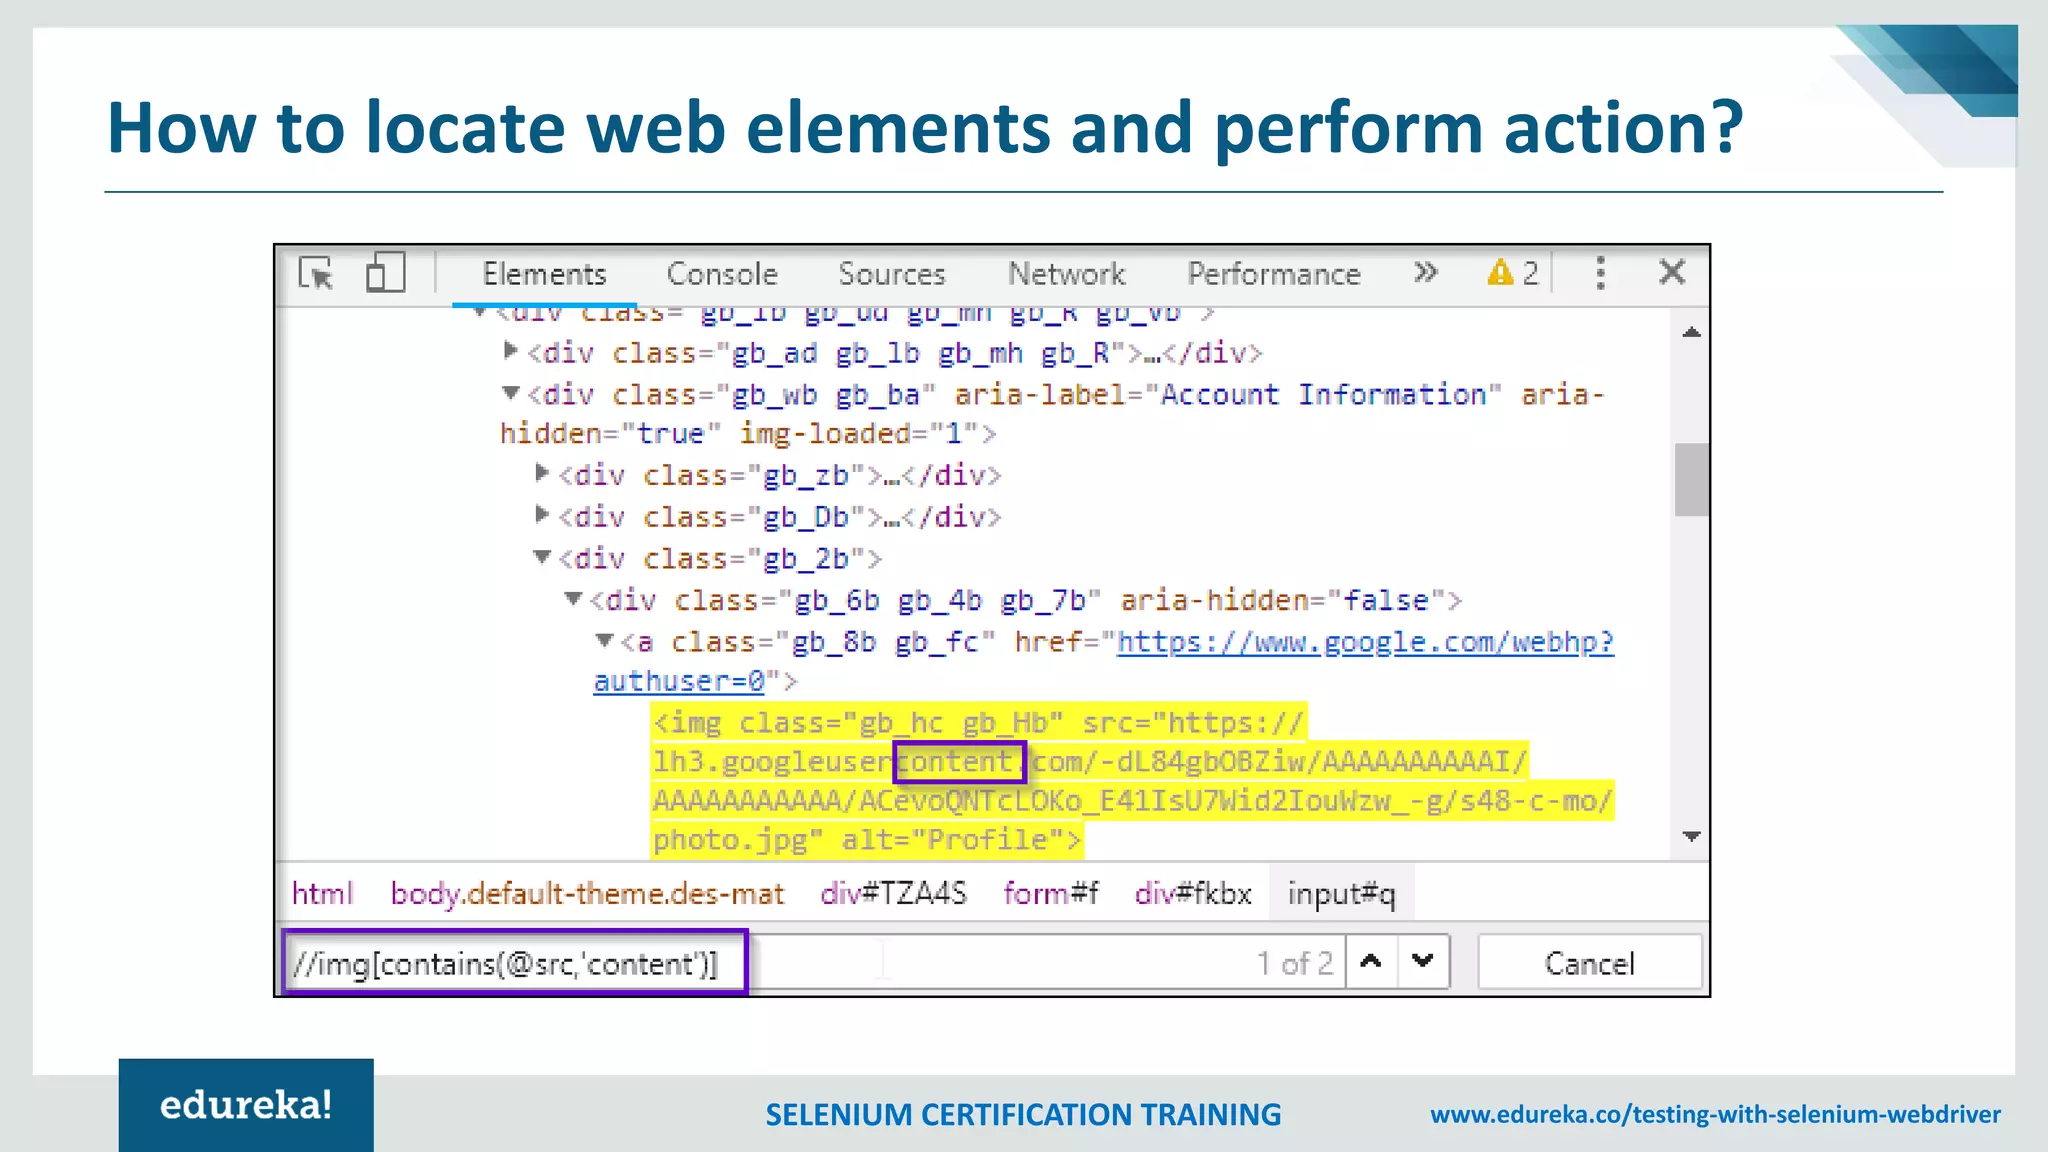Click the warnings counter icon showing 2
Screen dimensions: 2048x1152
1512,272
